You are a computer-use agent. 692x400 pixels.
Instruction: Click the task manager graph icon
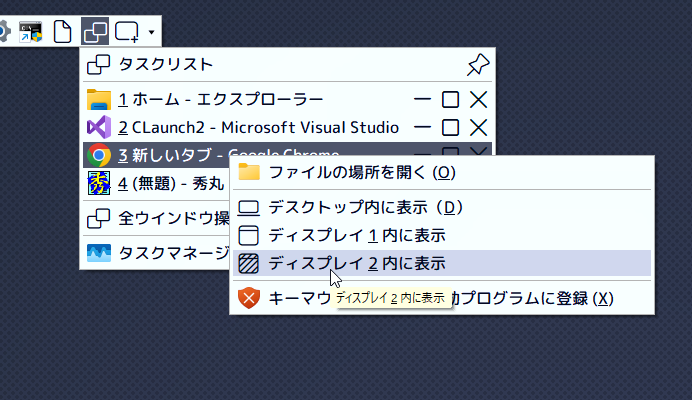click(98, 253)
